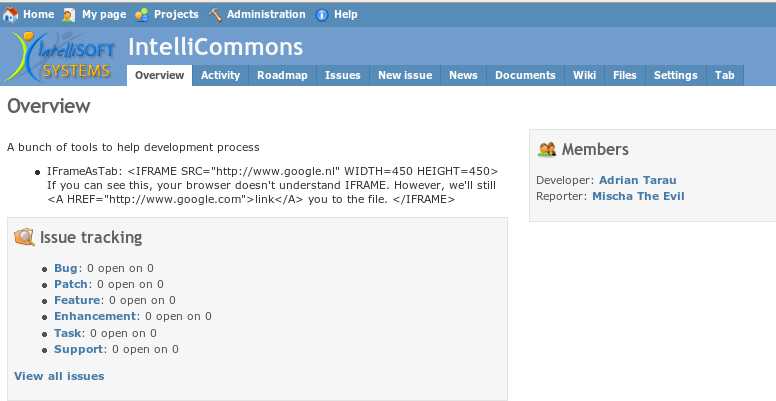
Task: Click the Issue tracking magnifier icon
Action: pos(24,238)
